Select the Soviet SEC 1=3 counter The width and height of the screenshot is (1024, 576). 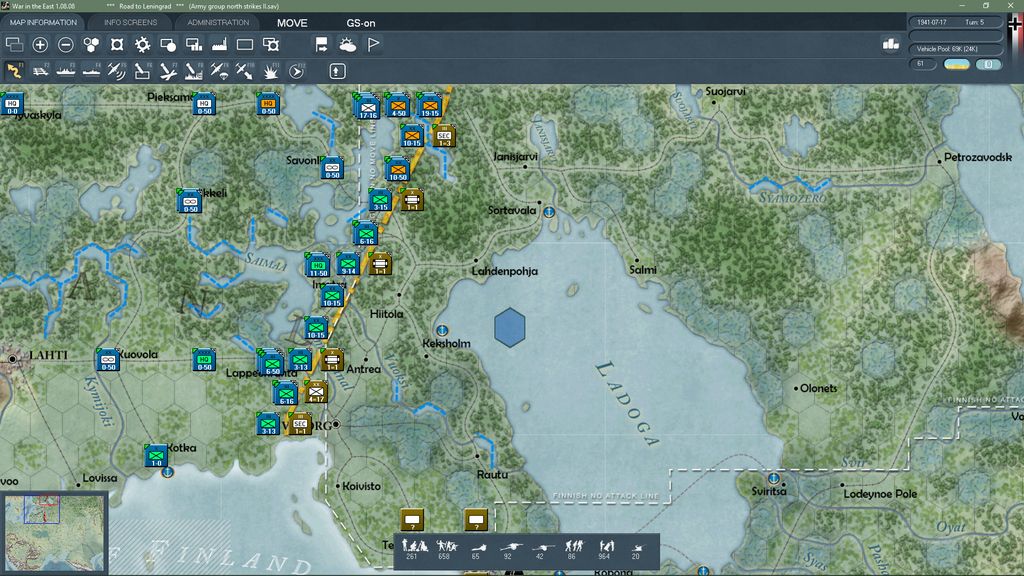point(443,136)
